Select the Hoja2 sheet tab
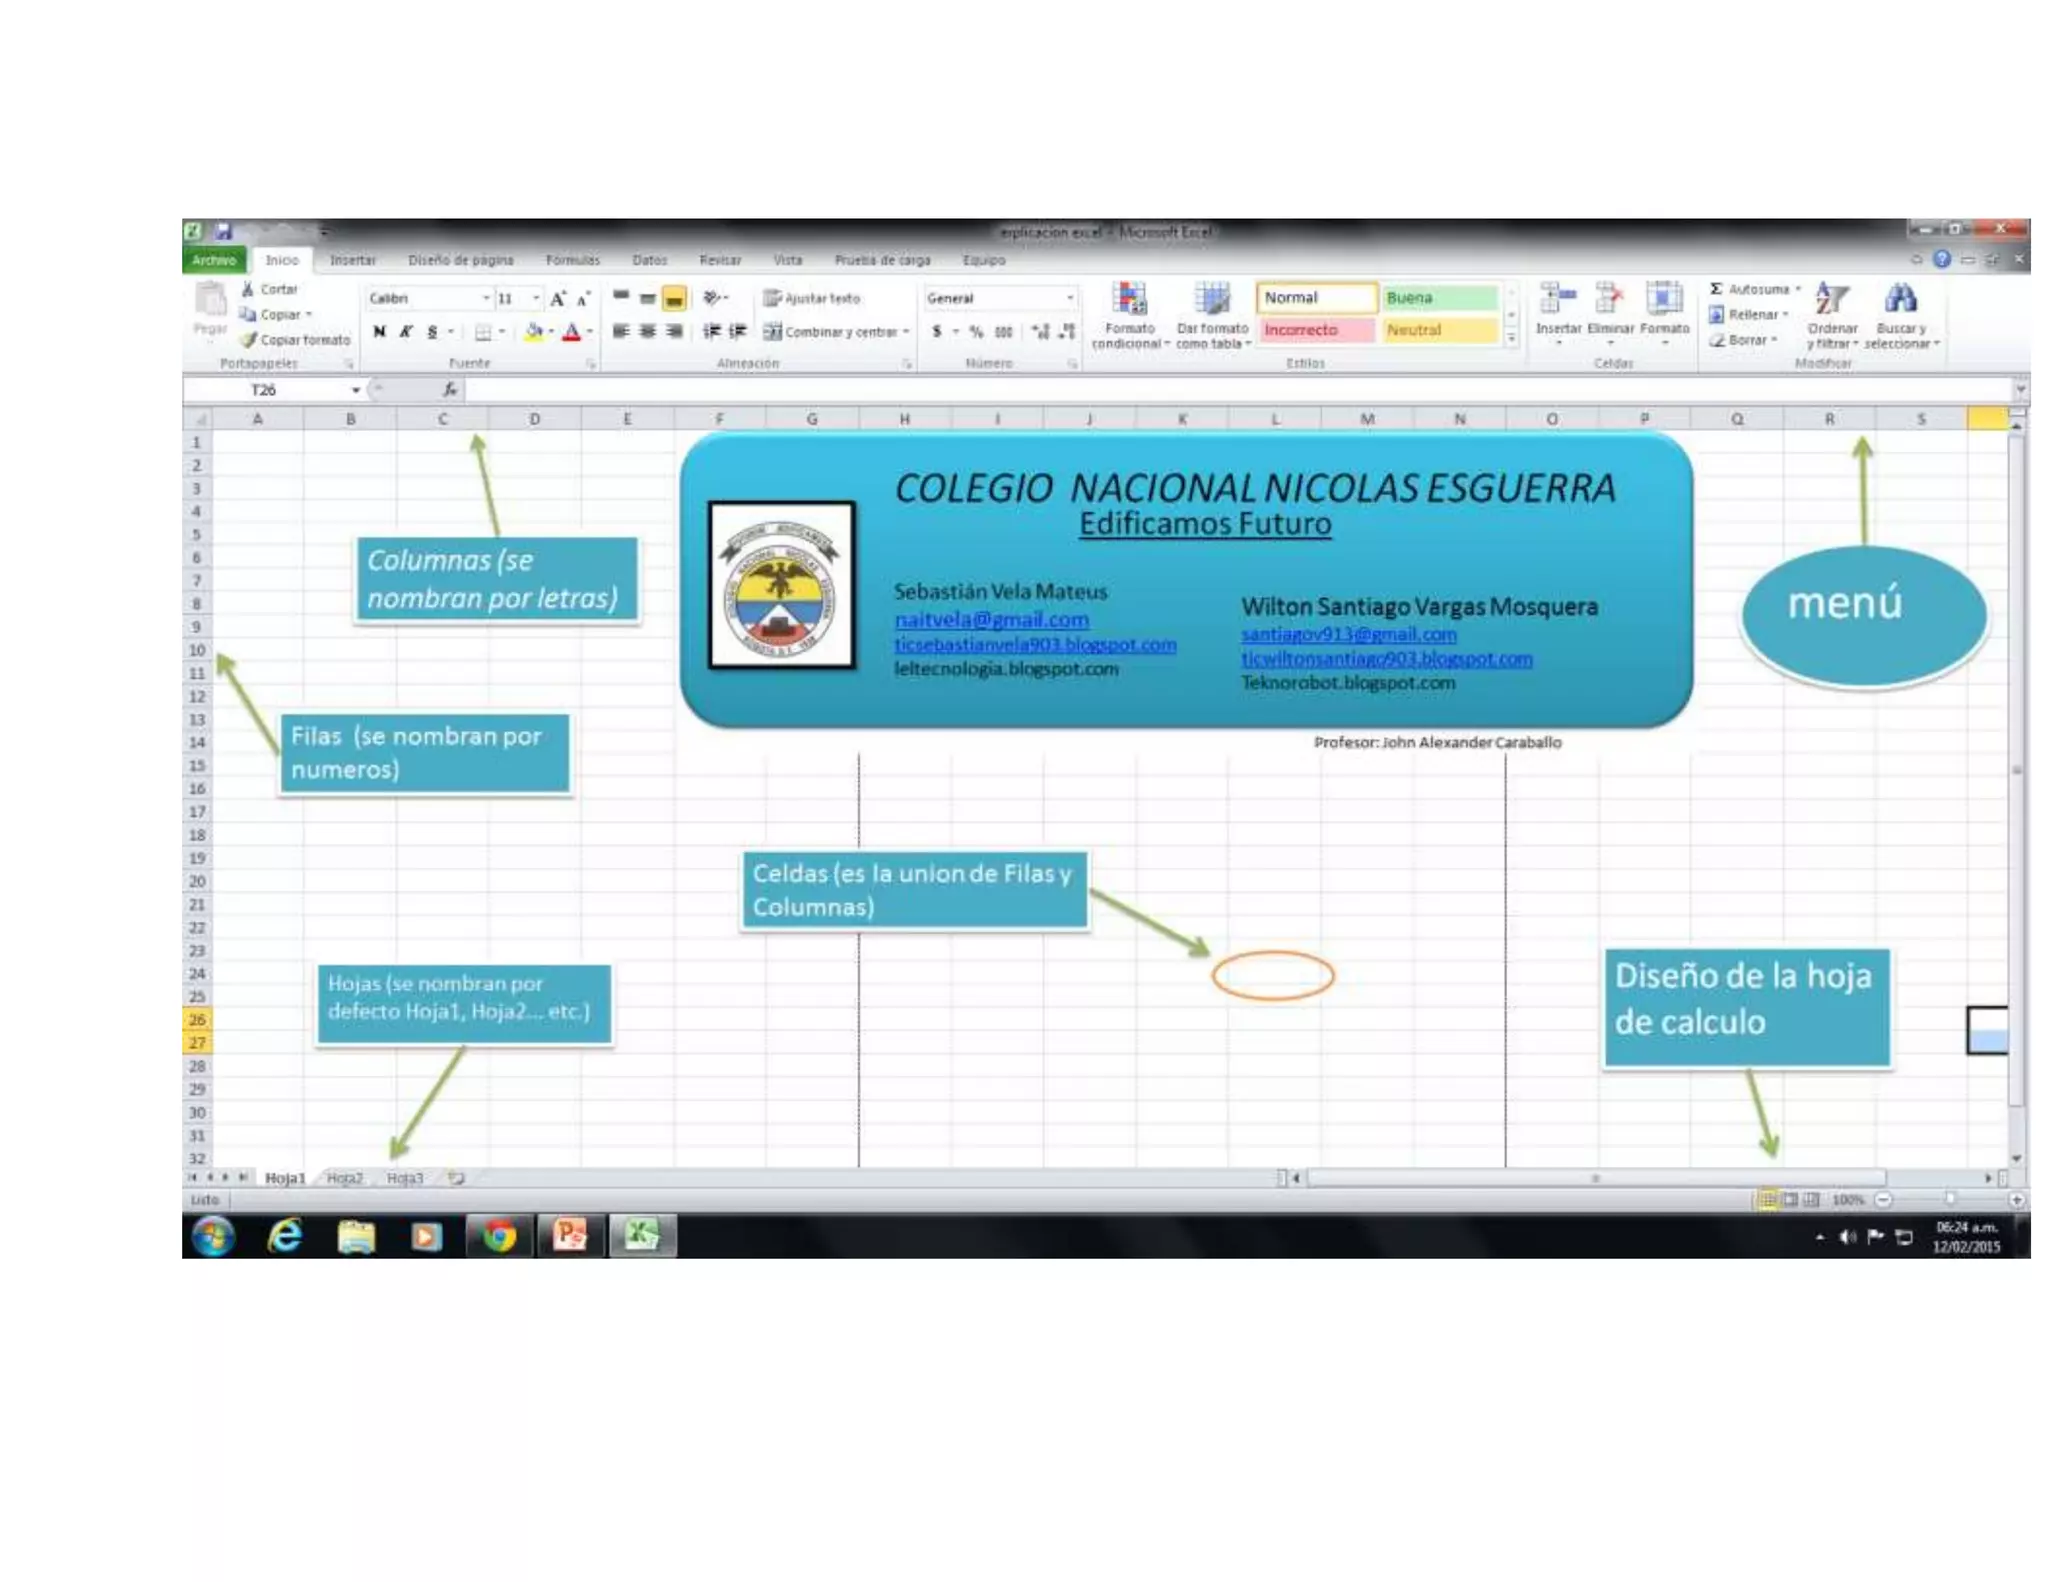This screenshot has height=1582, width=2048. (345, 1178)
